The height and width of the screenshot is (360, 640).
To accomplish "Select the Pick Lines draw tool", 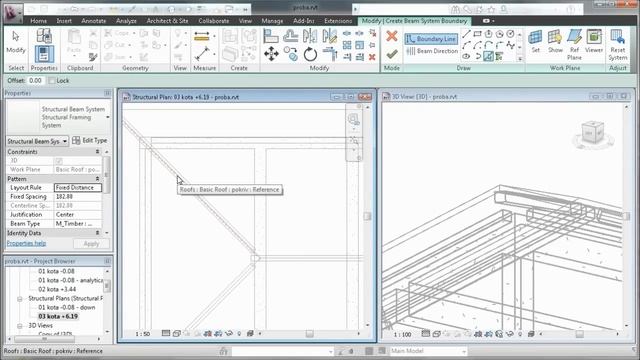I will (488, 56).
